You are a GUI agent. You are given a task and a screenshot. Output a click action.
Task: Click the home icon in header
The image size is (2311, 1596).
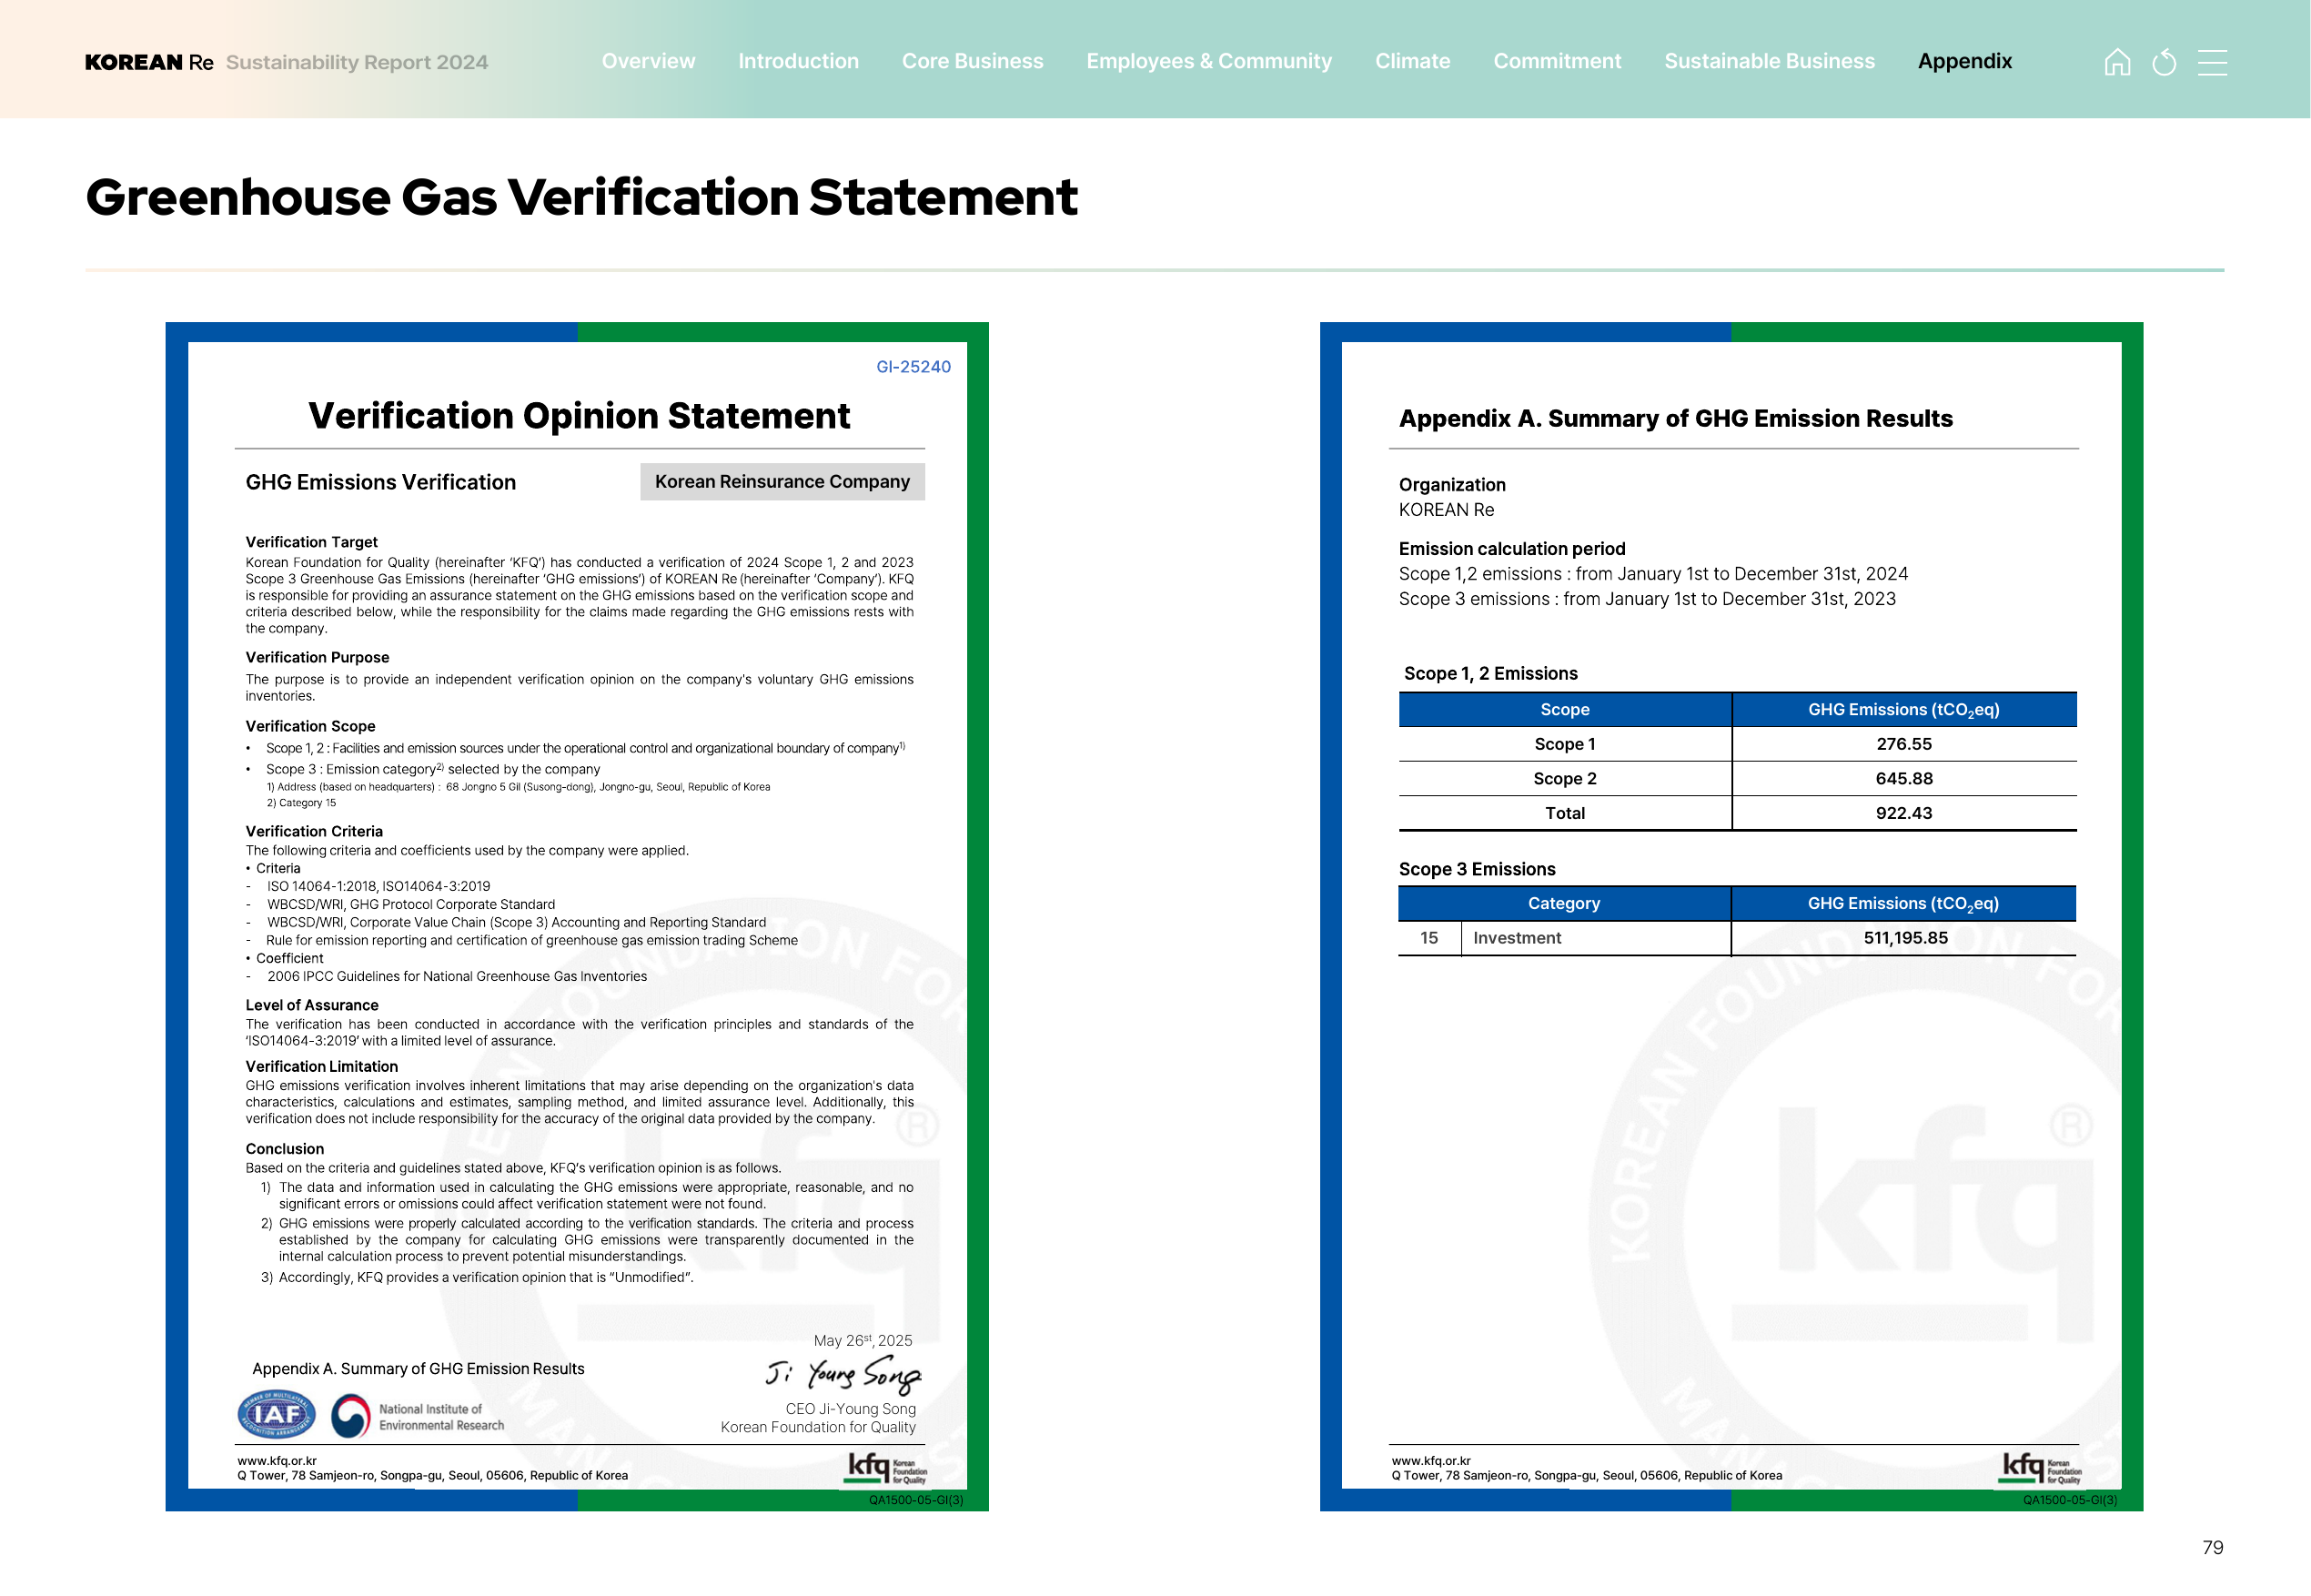2116,62
